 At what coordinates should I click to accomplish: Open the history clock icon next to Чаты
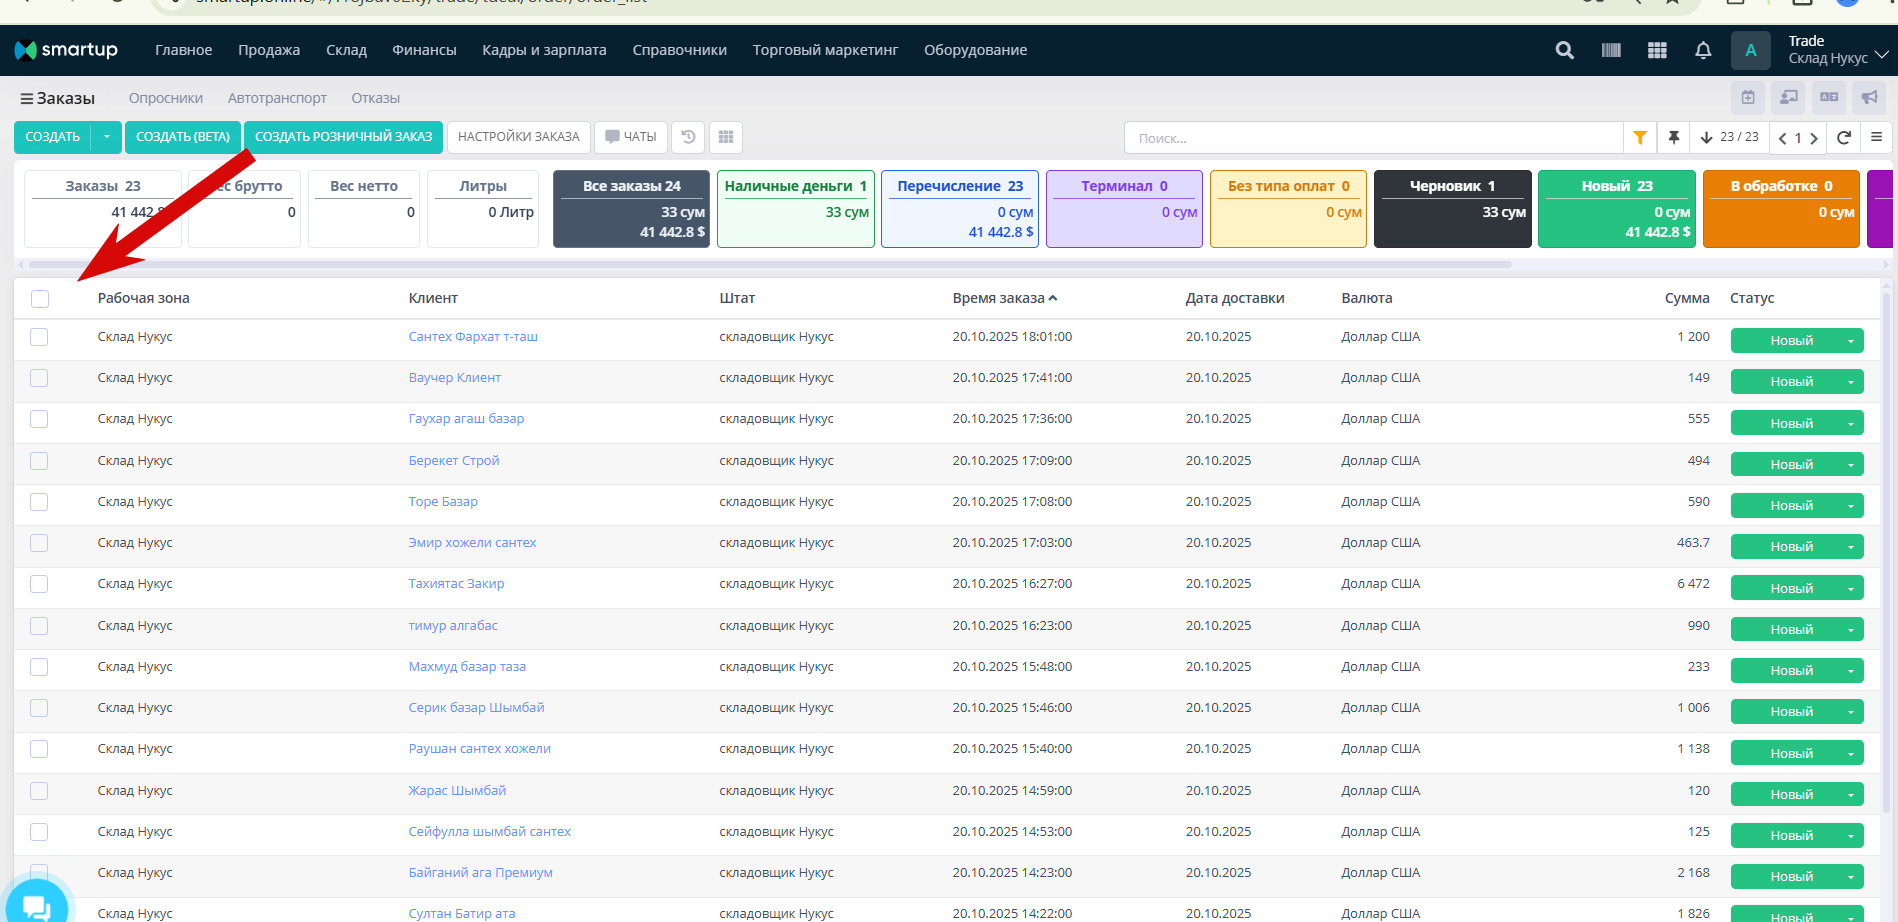[688, 137]
